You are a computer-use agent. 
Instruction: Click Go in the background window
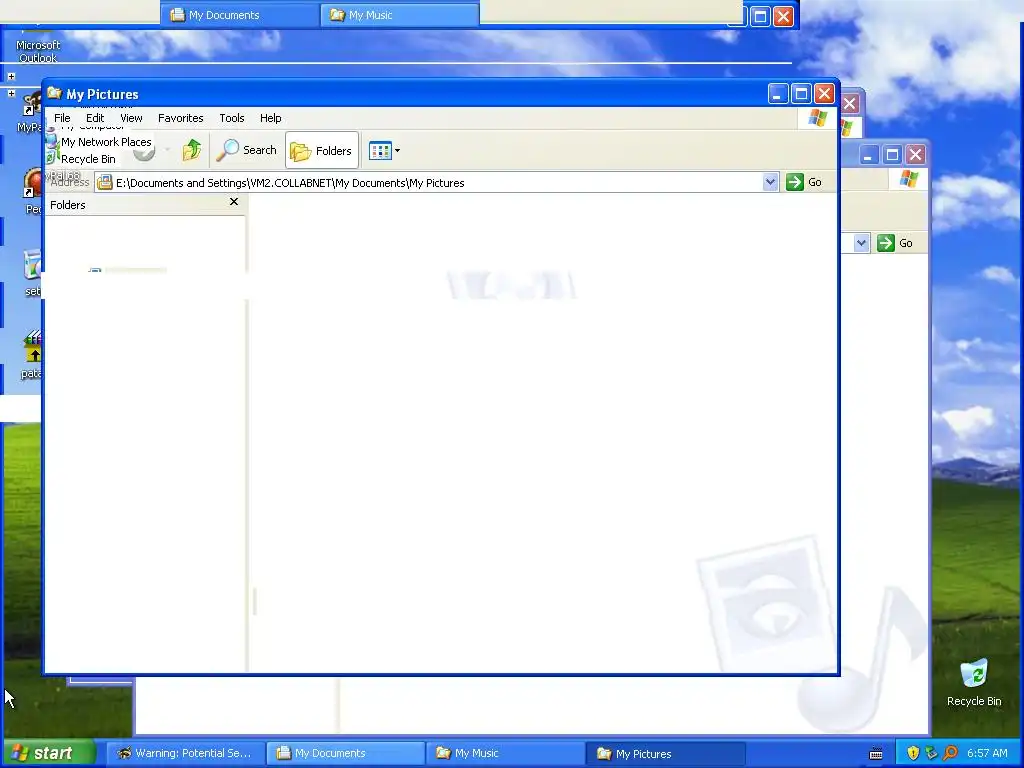point(895,243)
